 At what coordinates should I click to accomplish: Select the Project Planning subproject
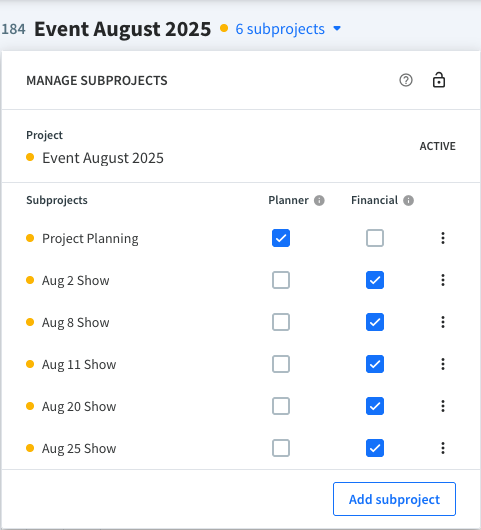click(90, 239)
